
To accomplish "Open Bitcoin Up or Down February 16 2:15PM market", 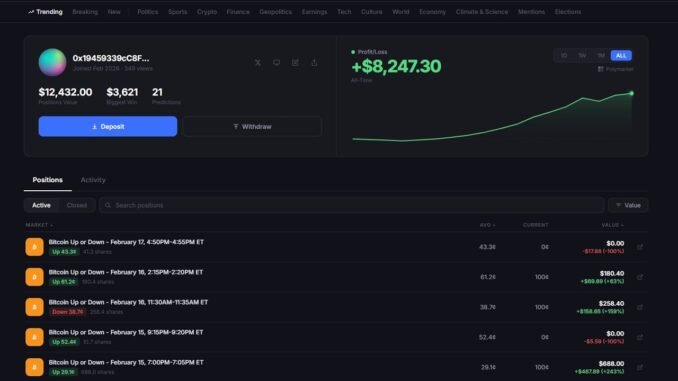I will point(126,272).
